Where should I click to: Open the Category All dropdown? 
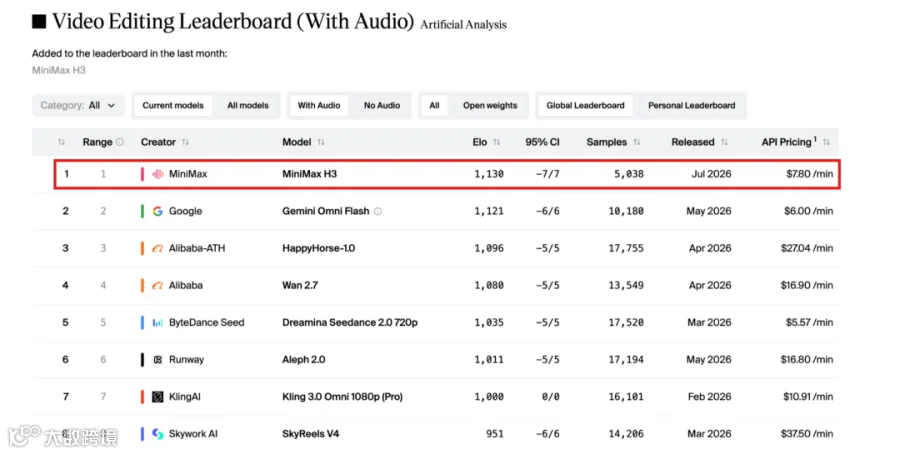78,106
